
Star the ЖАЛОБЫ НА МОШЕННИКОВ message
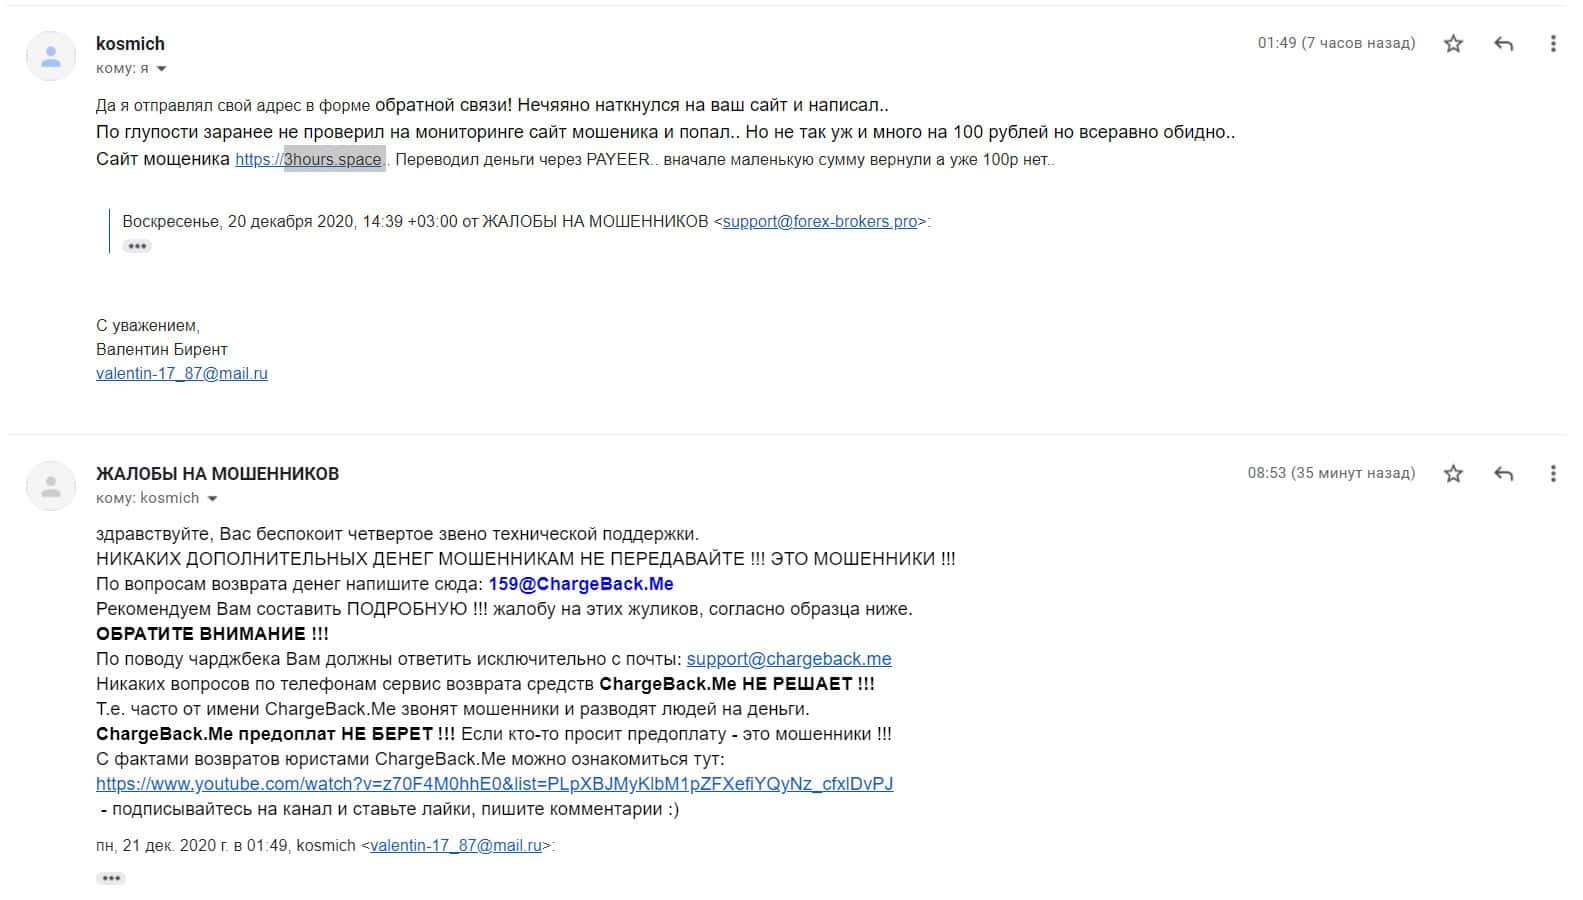(1453, 473)
